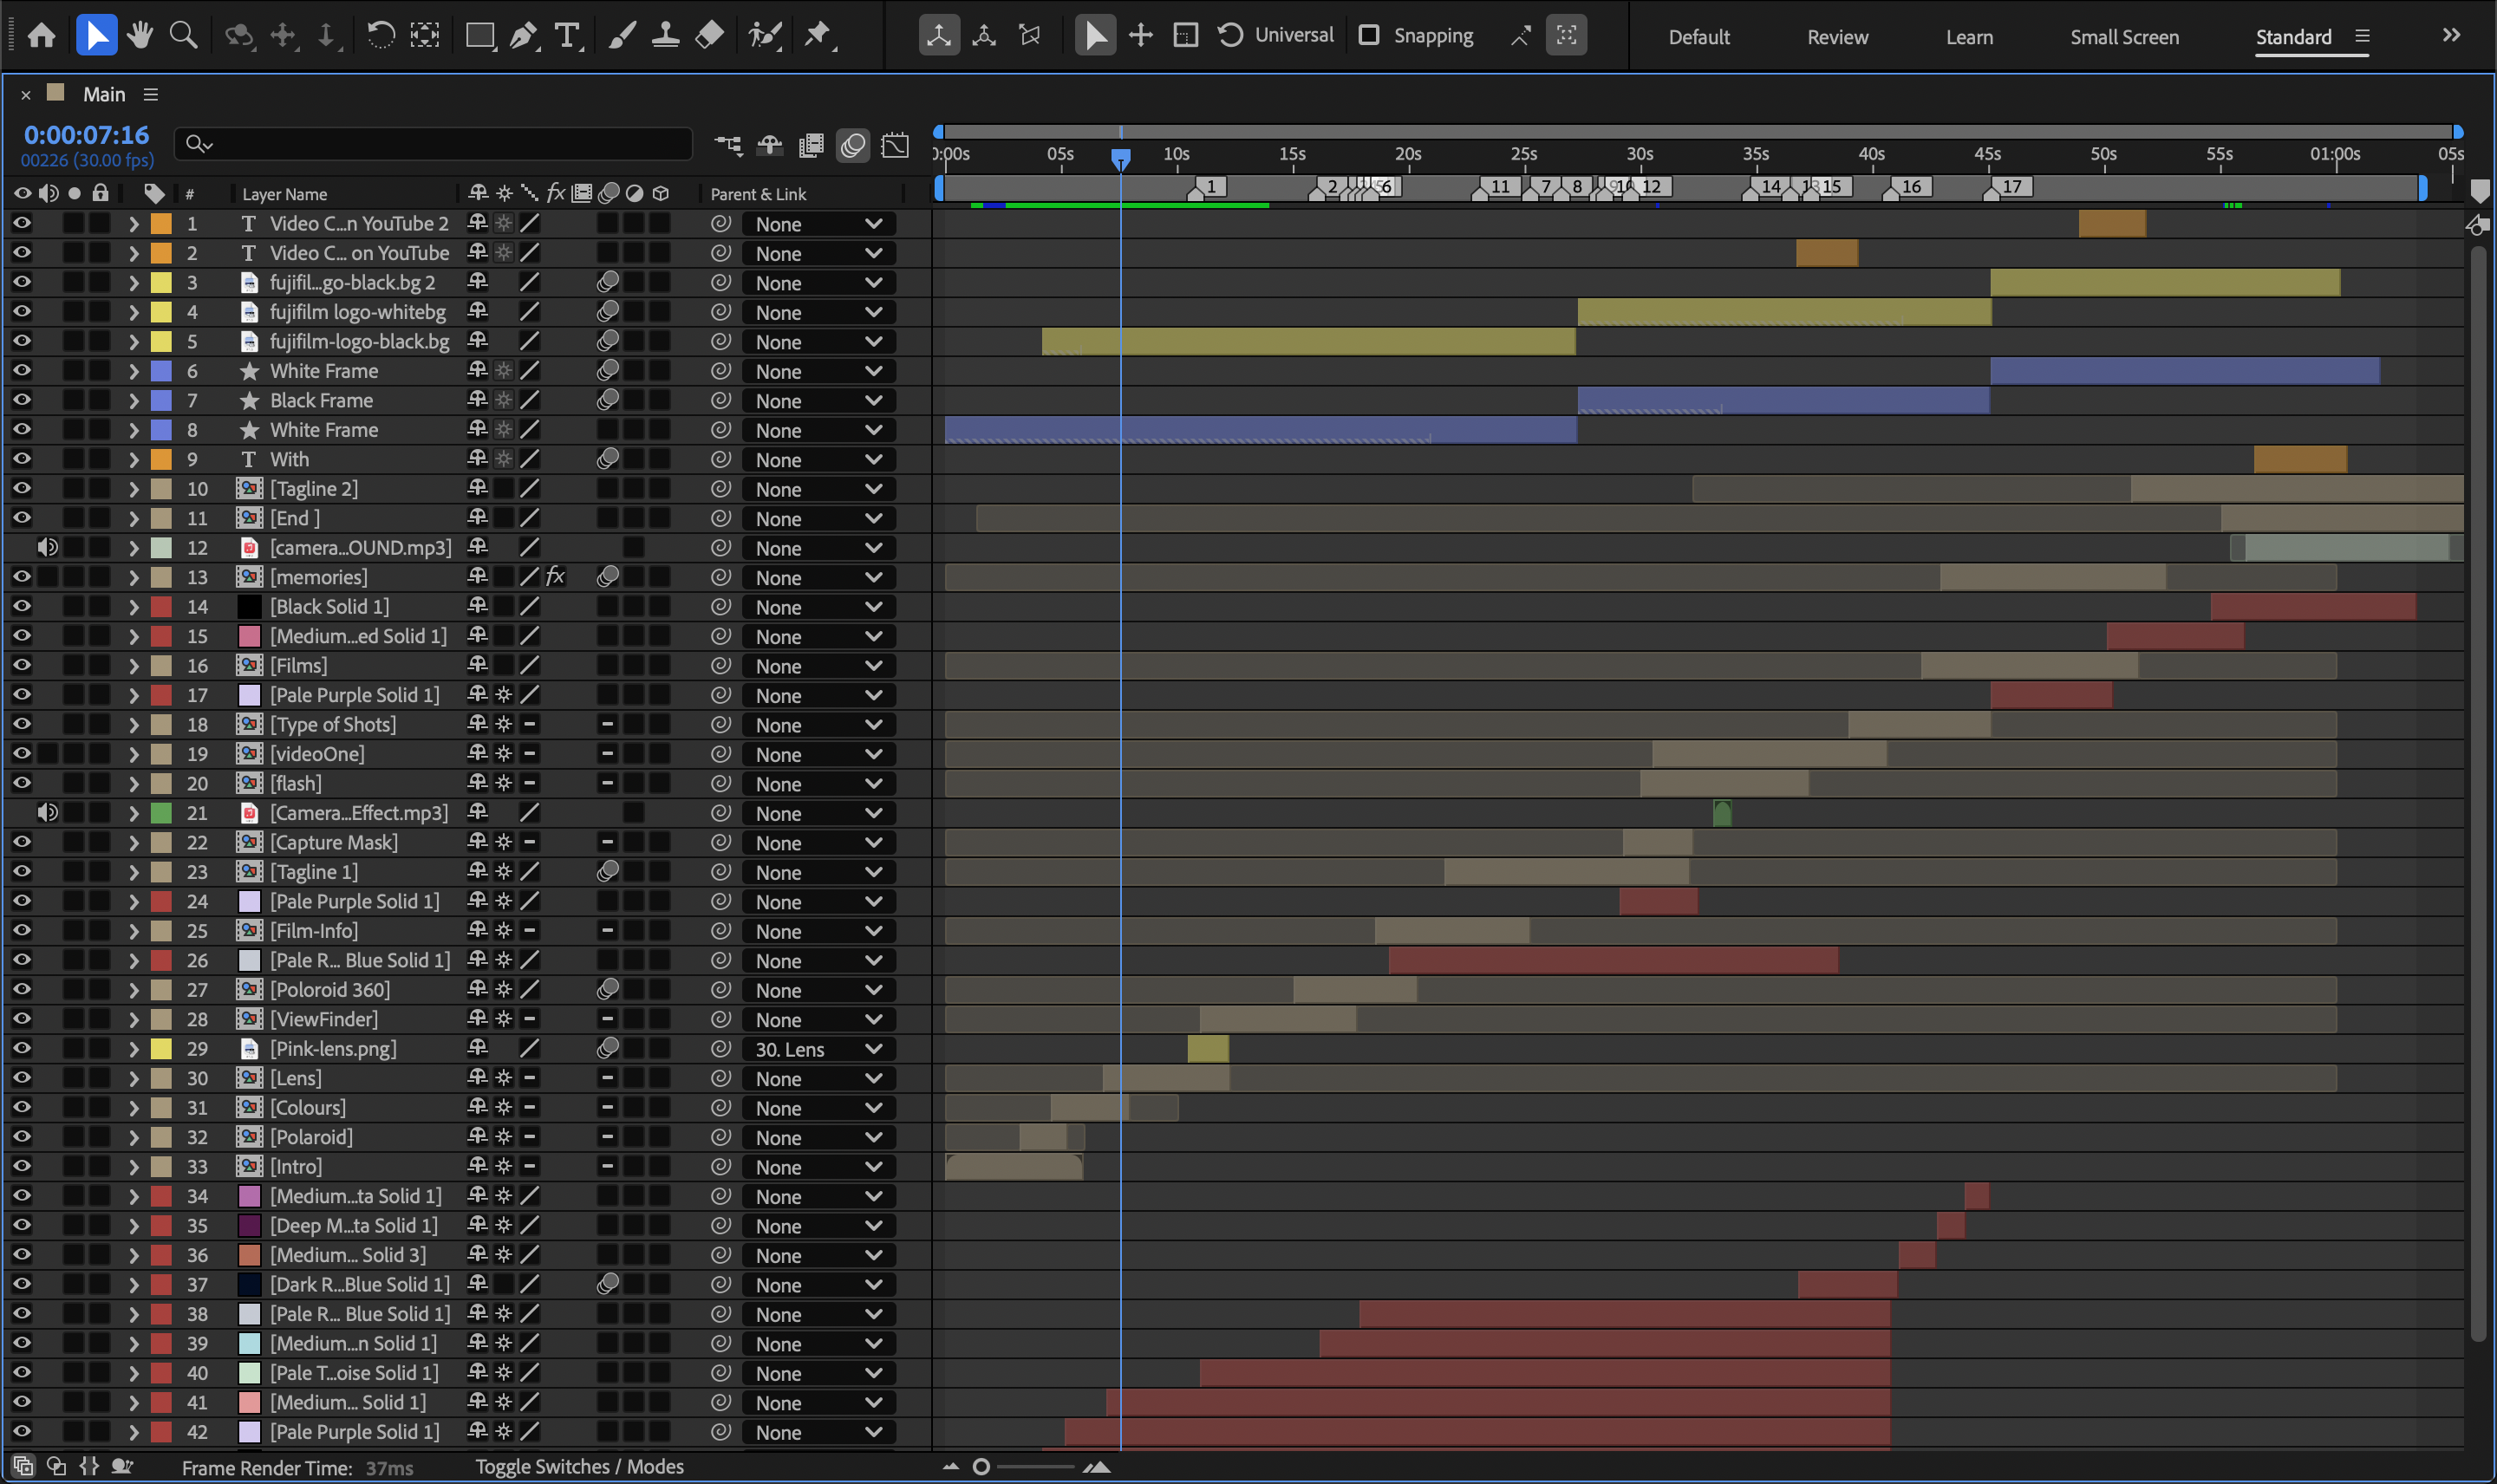Screen dimensions: 2497x1484
Task: Open the Graph Editor in the timeline
Action: coord(894,145)
